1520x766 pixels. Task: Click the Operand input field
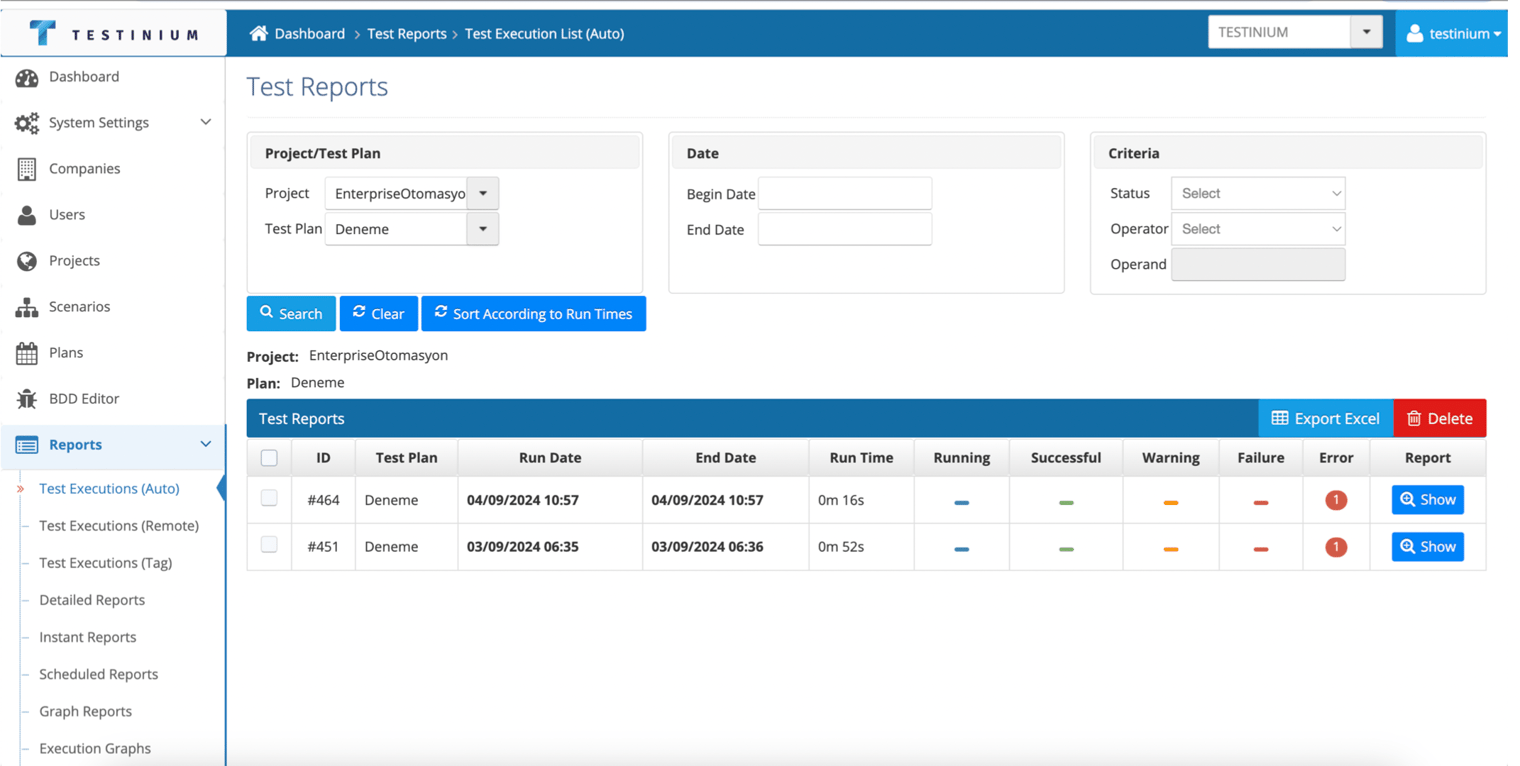1258,265
